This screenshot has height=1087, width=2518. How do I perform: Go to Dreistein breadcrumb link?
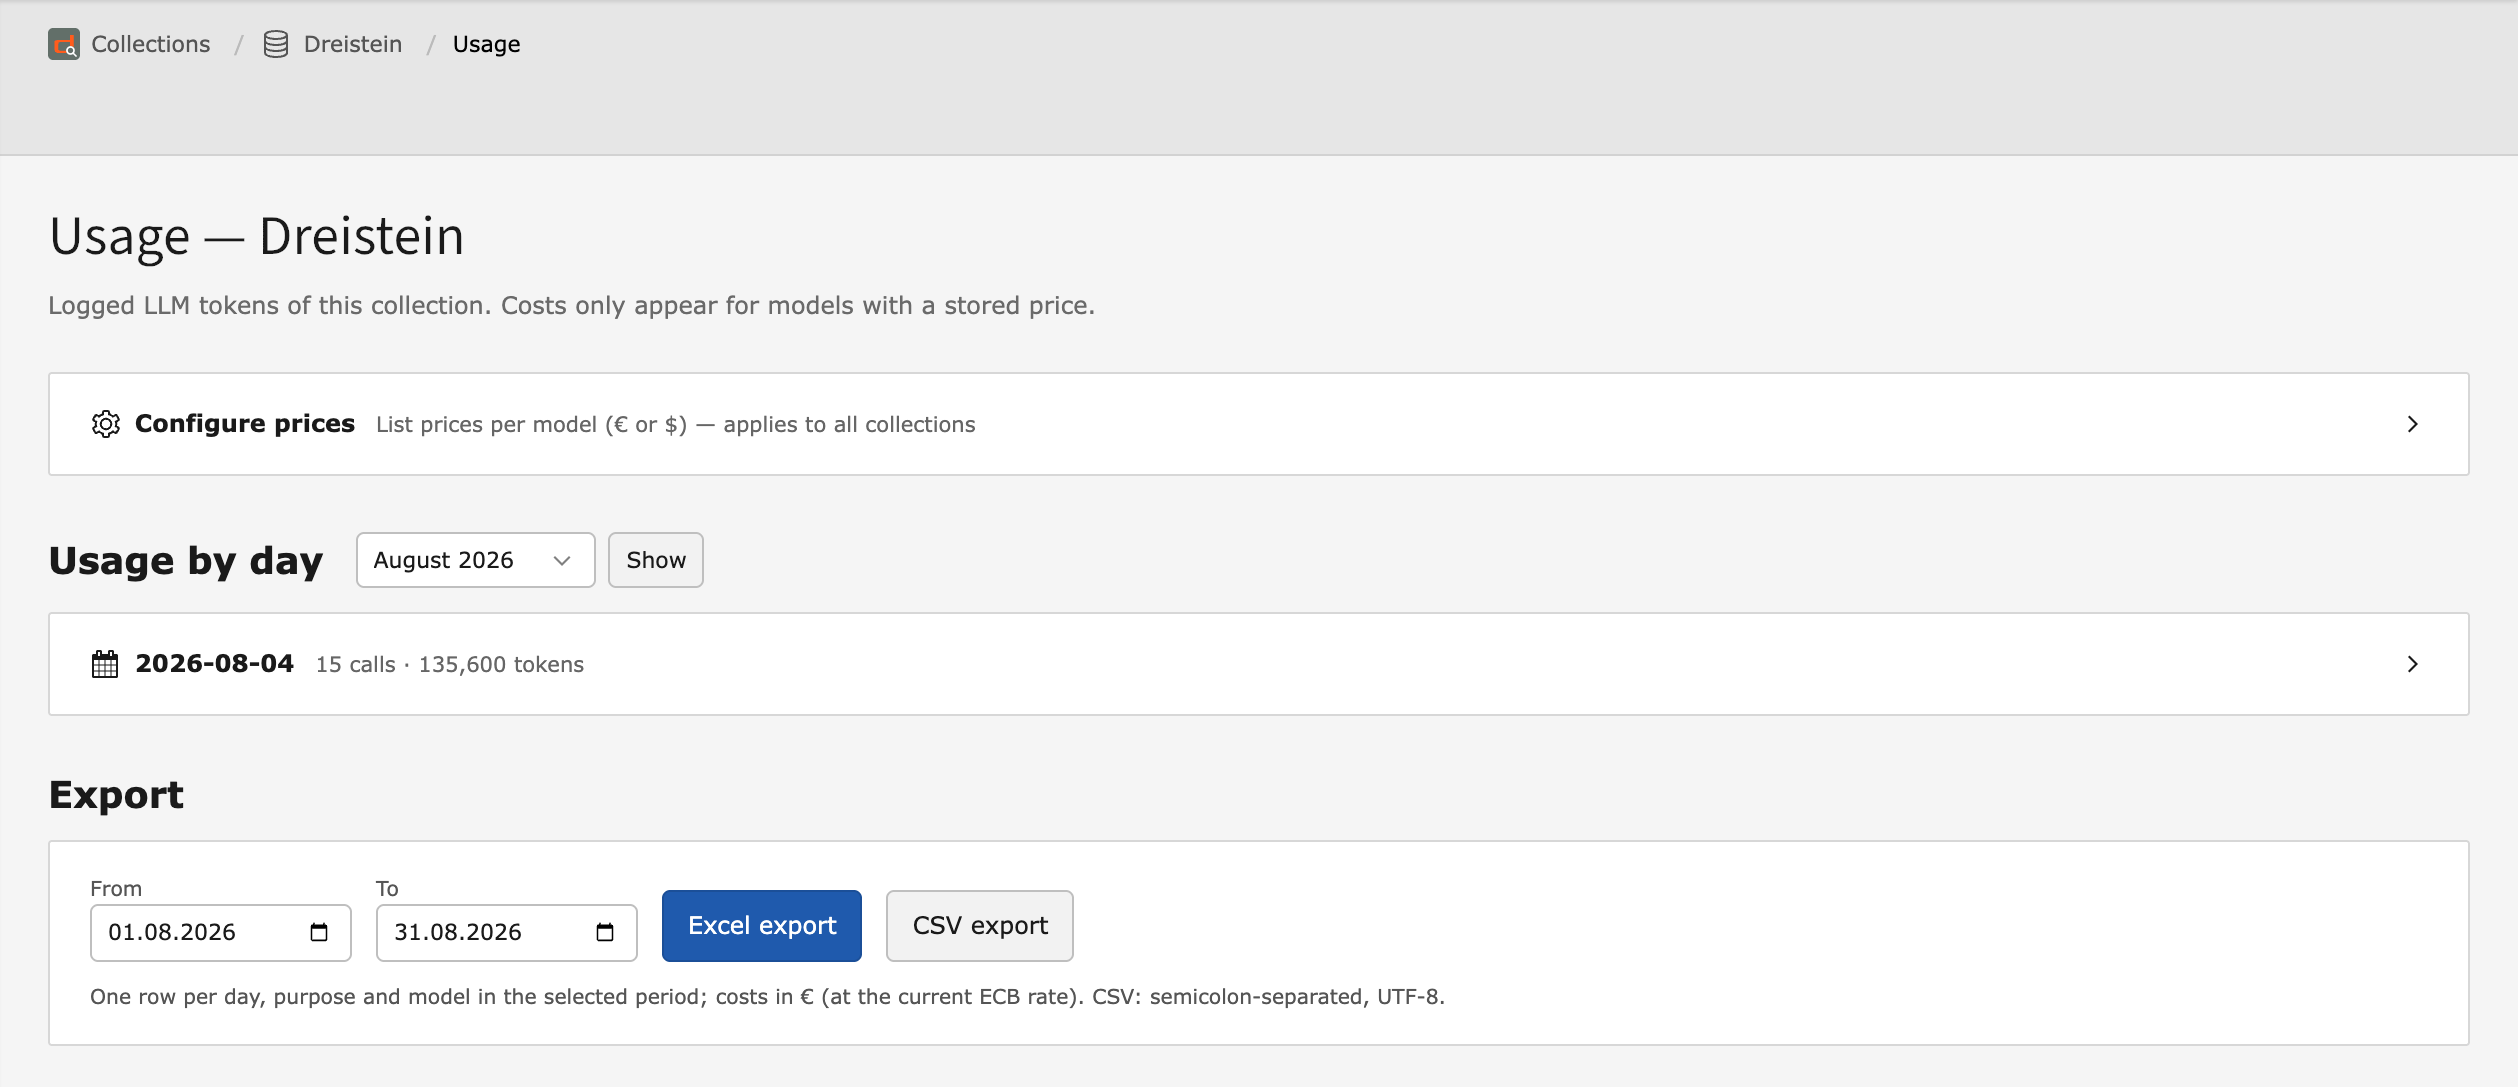(353, 44)
